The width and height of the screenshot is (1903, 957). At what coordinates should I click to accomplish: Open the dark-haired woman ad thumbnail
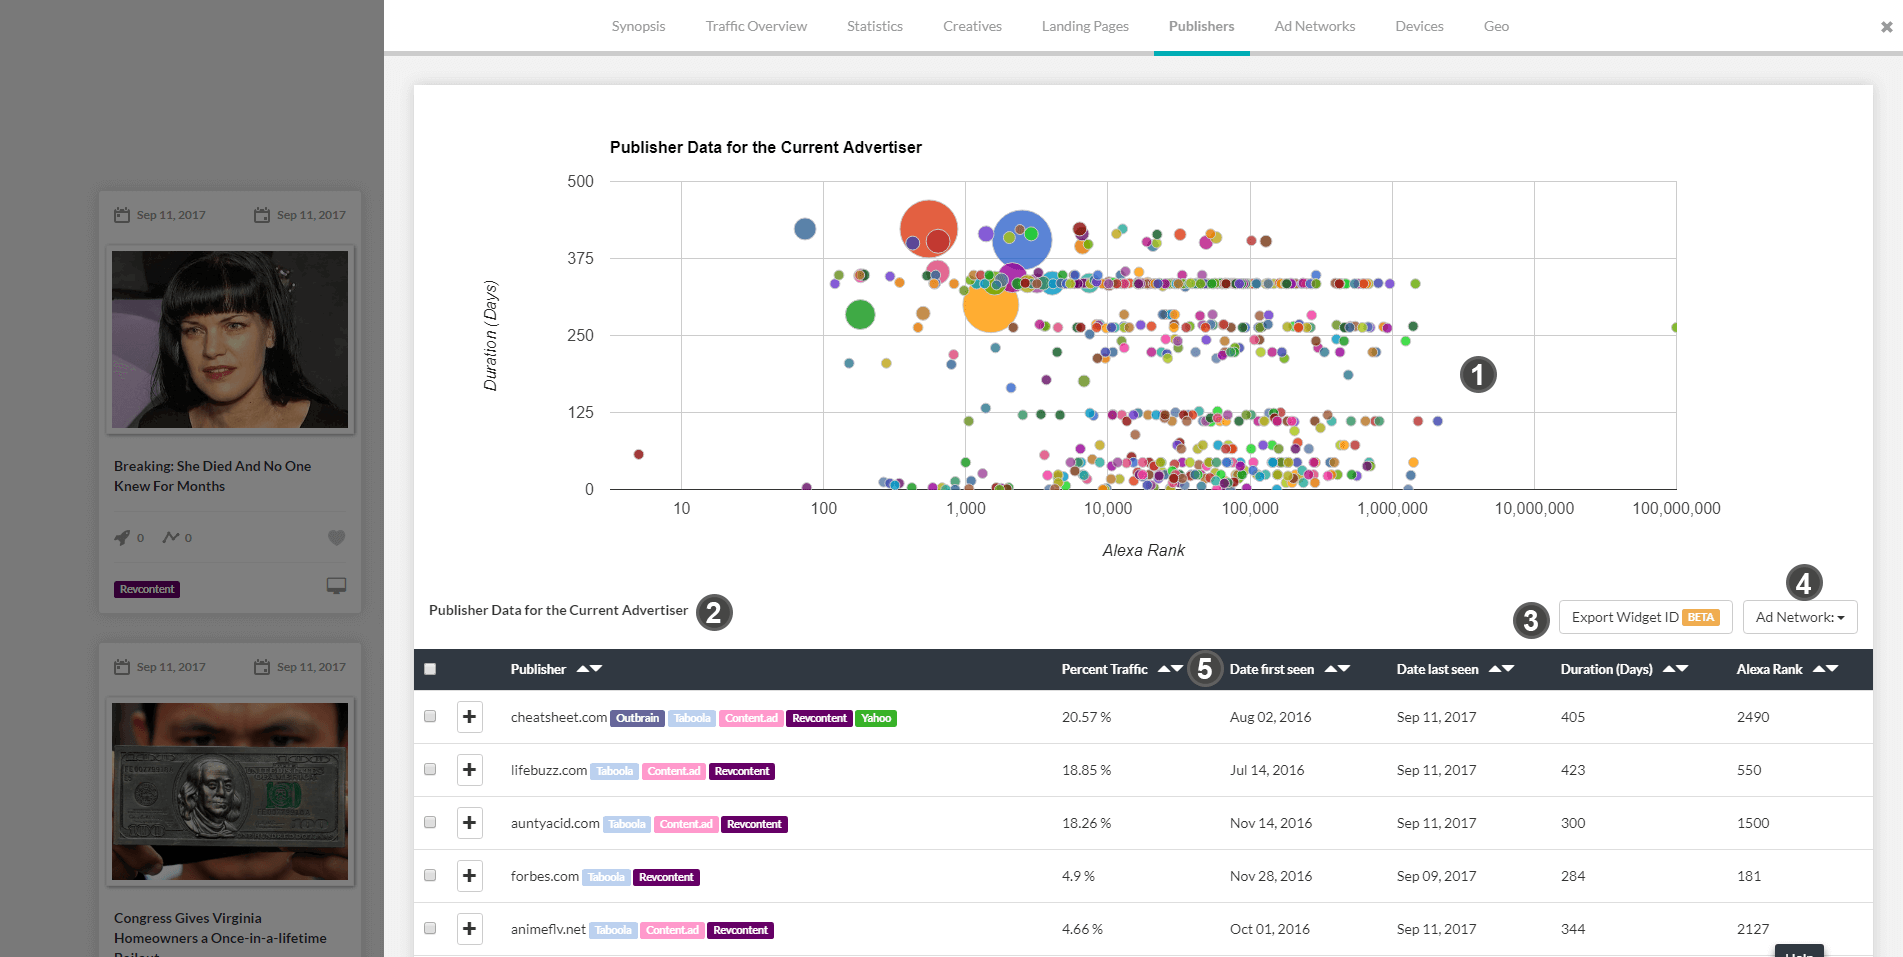tap(230, 339)
